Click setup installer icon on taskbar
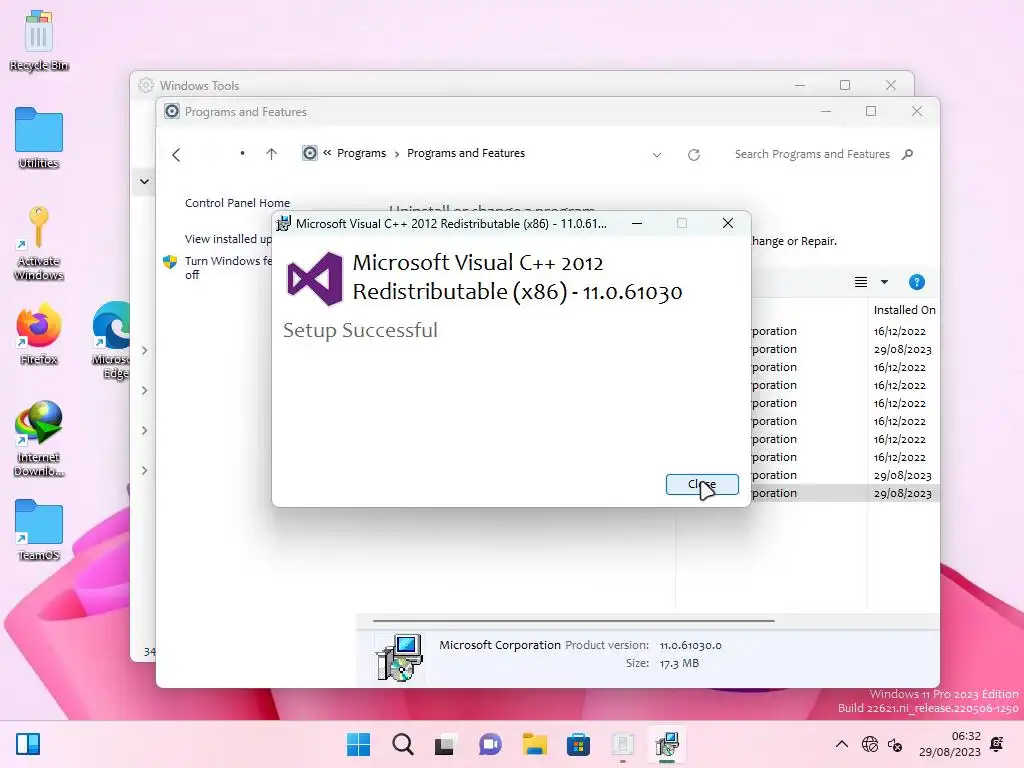This screenshot has width=1024, height=768. (667, 744)
